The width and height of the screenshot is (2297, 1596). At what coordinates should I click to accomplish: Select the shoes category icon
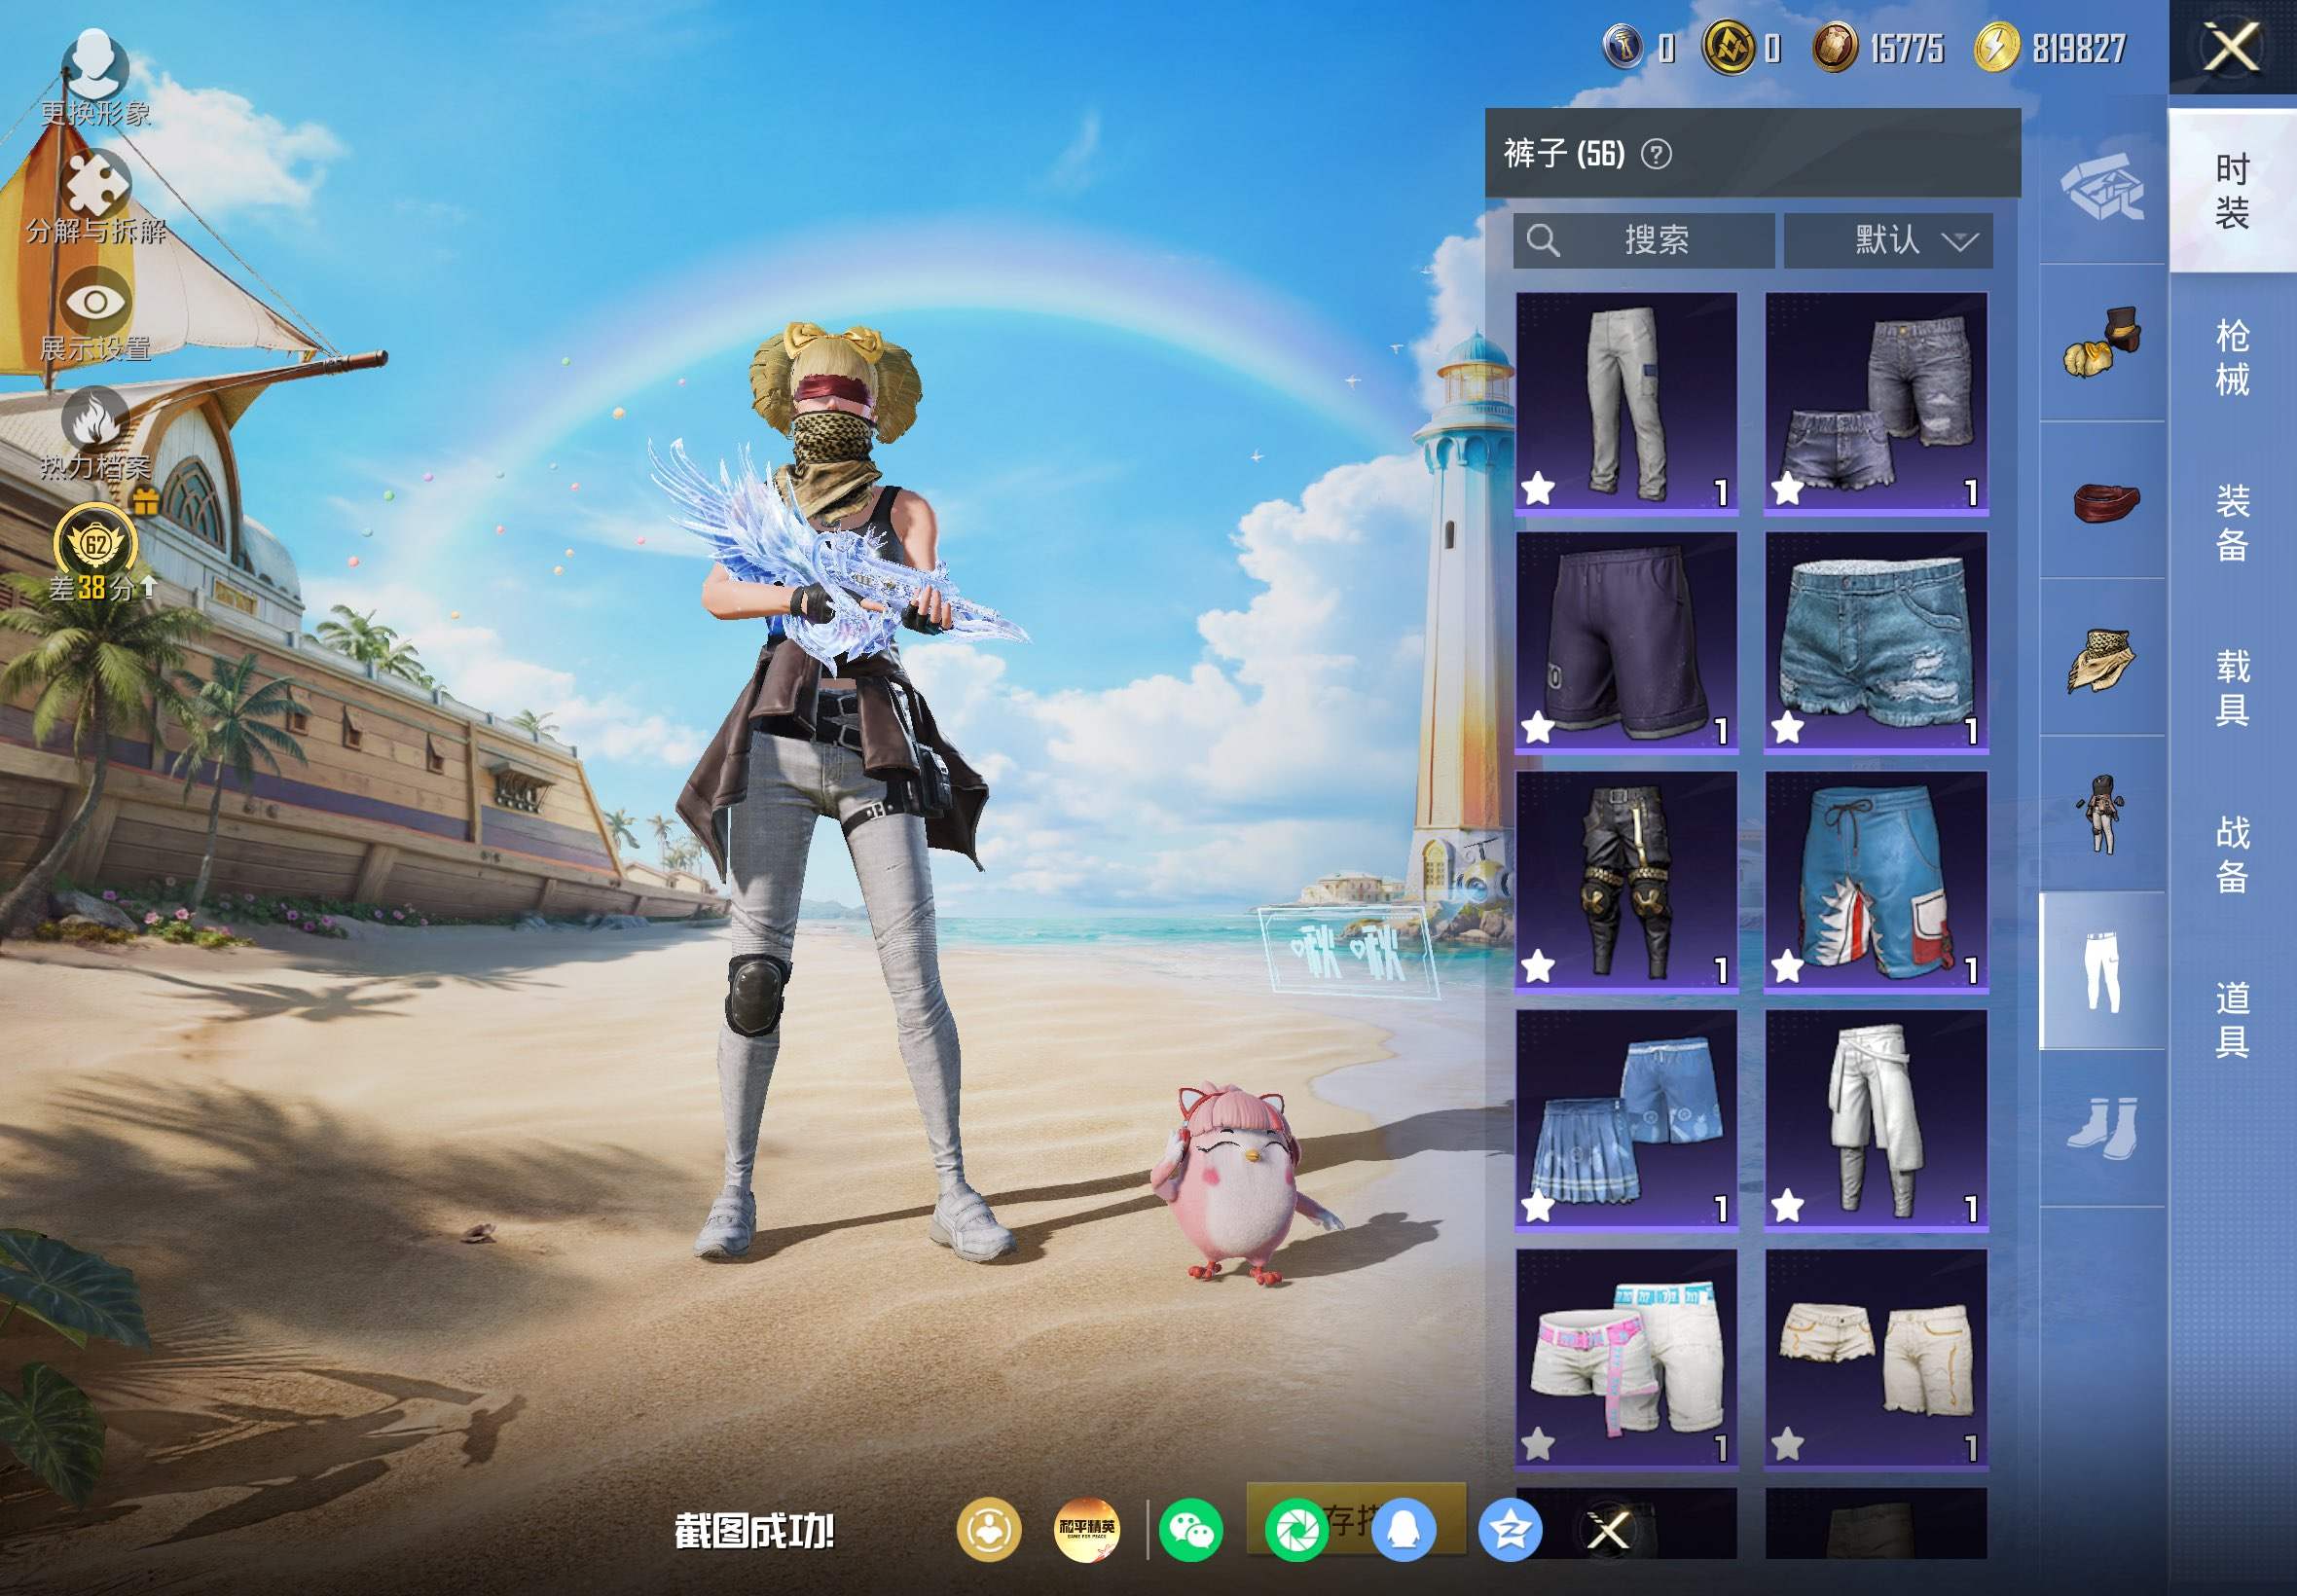tap(2102, 1128)
